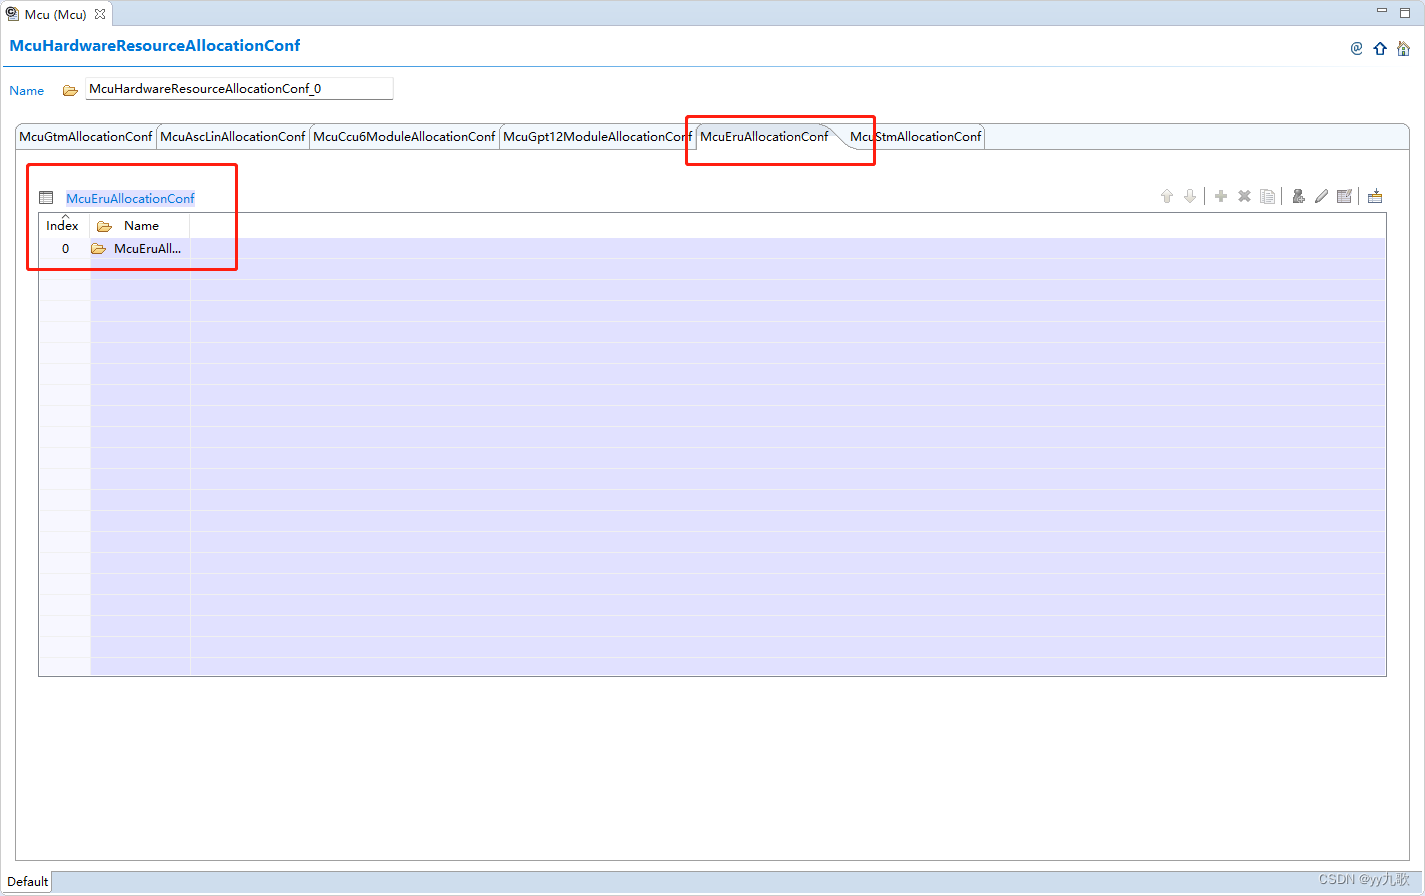
Task: Delete element using the X icon
Action: click(1245, 196)
